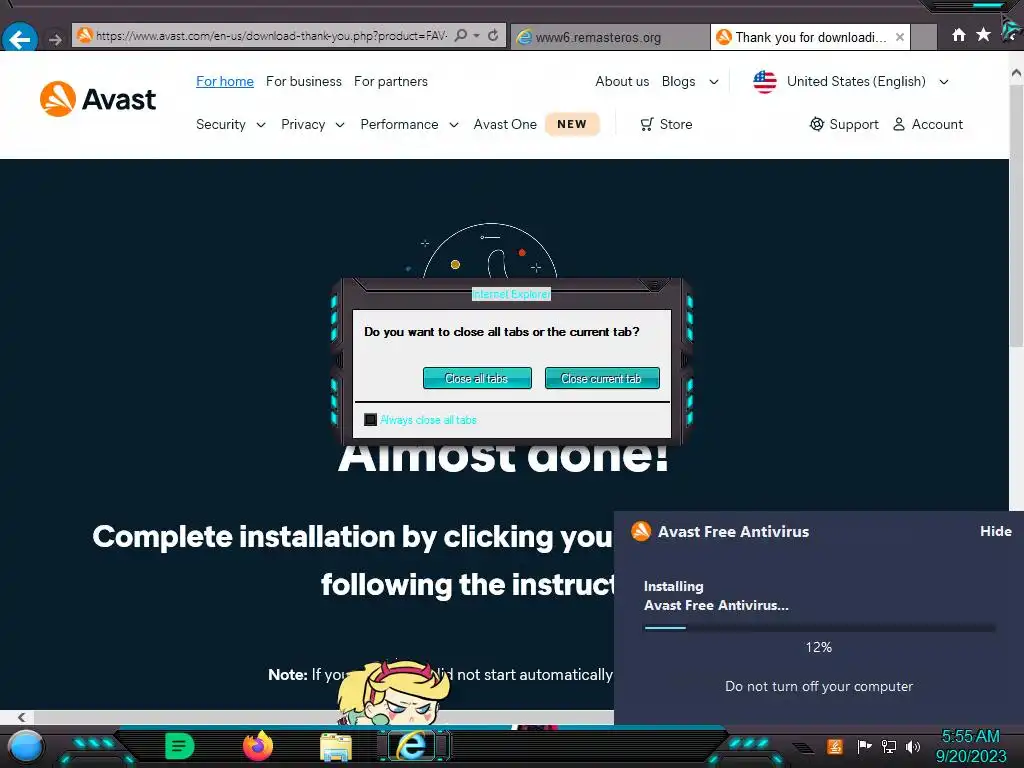Switch to the www6.remasteros.org tab
Viewport: 1024px width, 768px height.
point(610,37)
